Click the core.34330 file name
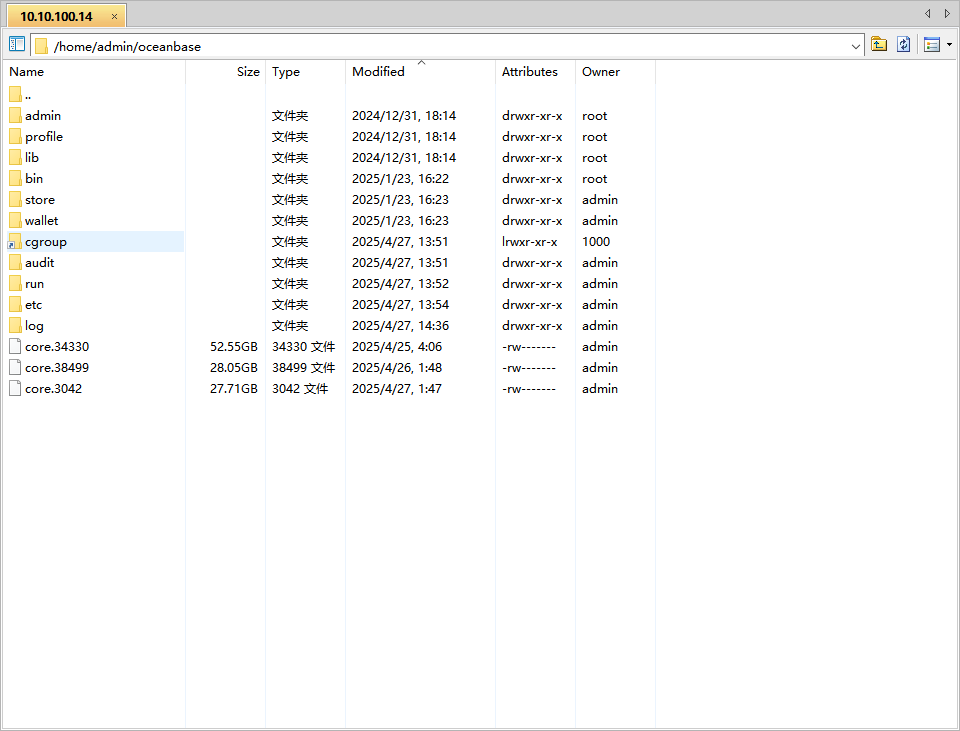 point(57,347)
